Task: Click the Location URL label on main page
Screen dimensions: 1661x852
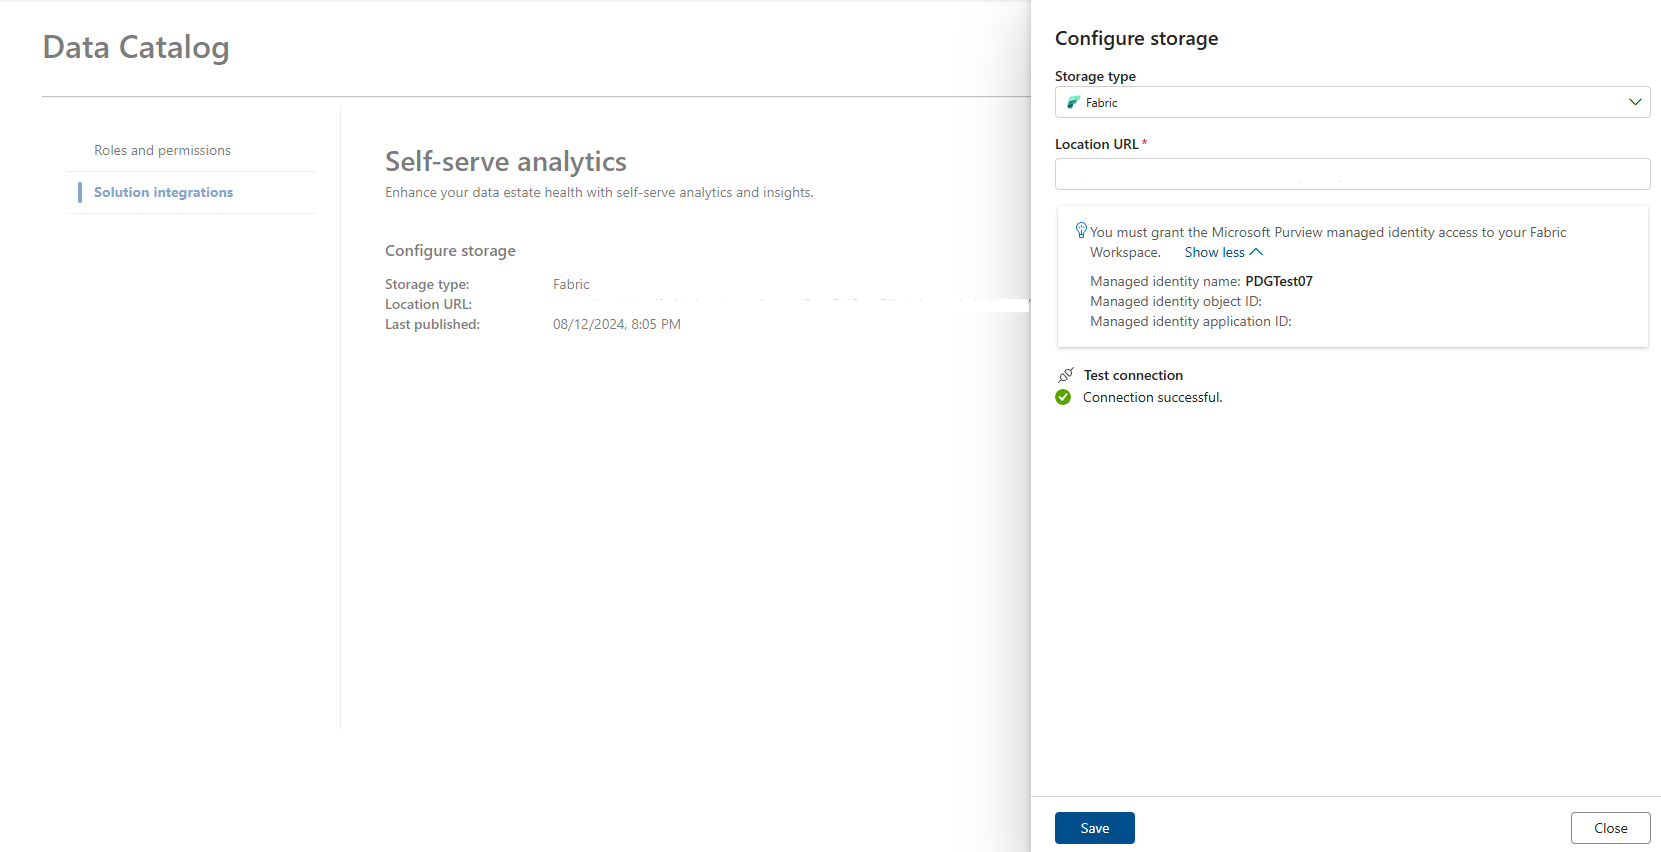Action: (428, 304)
